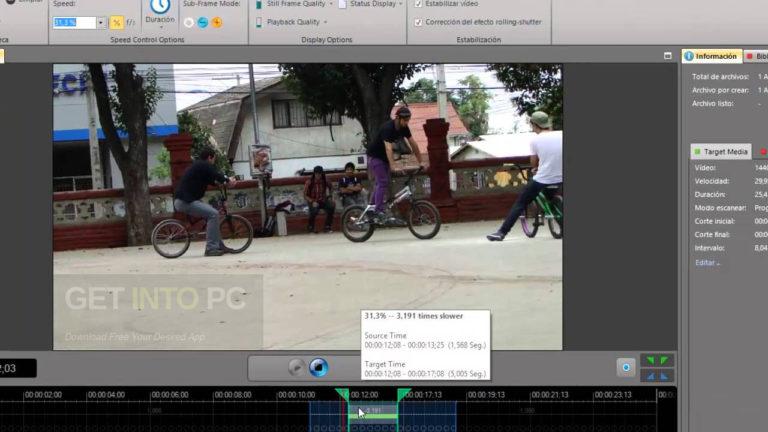This screenshot has height=432, width=768.
Task: Click the blue stop button below preview
Action: click(x=318, y=367)
